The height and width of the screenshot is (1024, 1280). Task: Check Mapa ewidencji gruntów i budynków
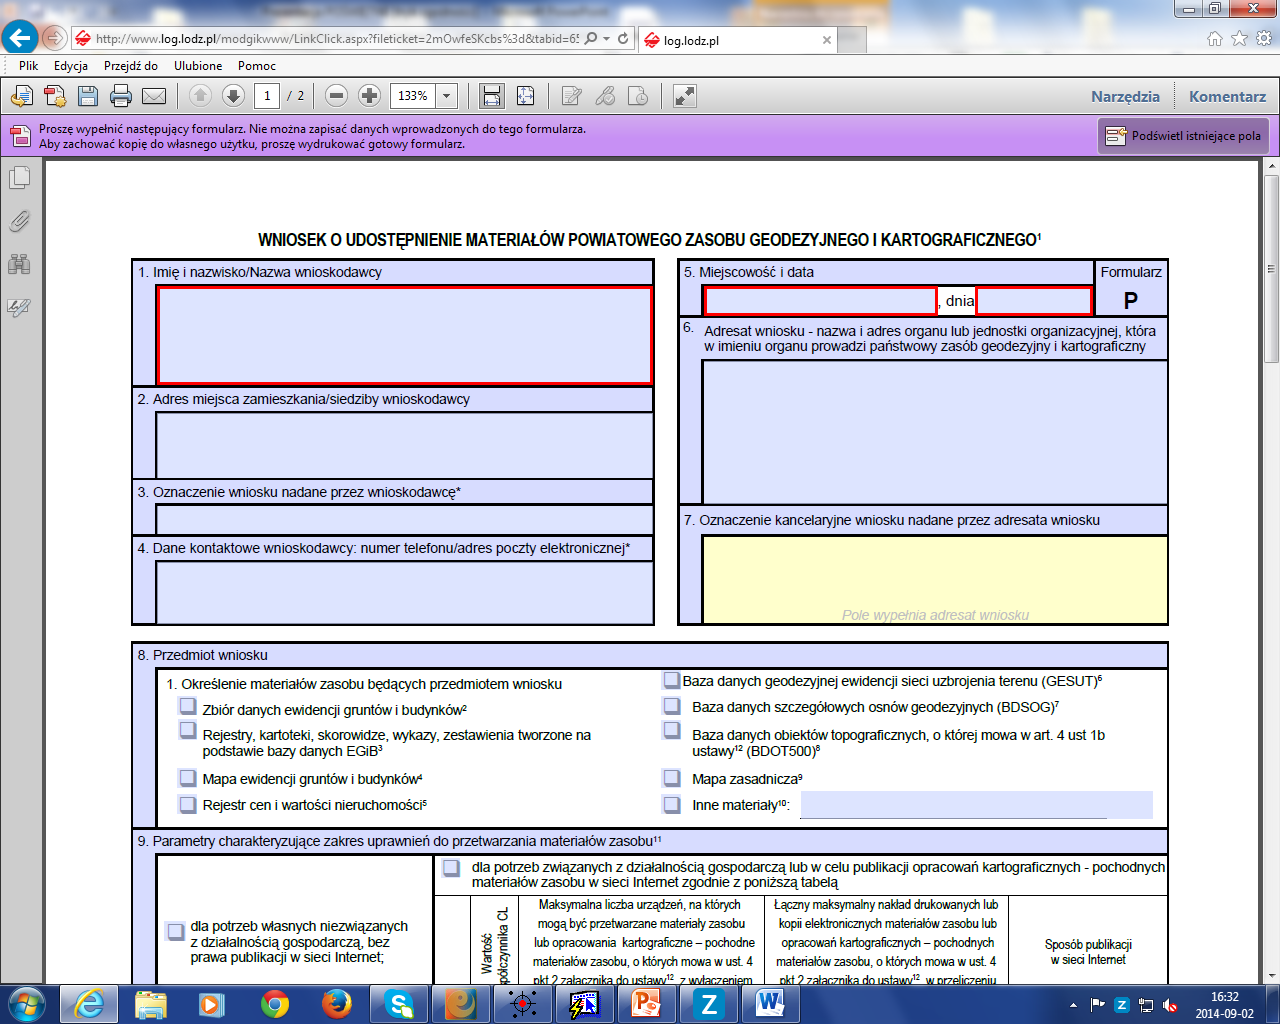click(187, 777)
